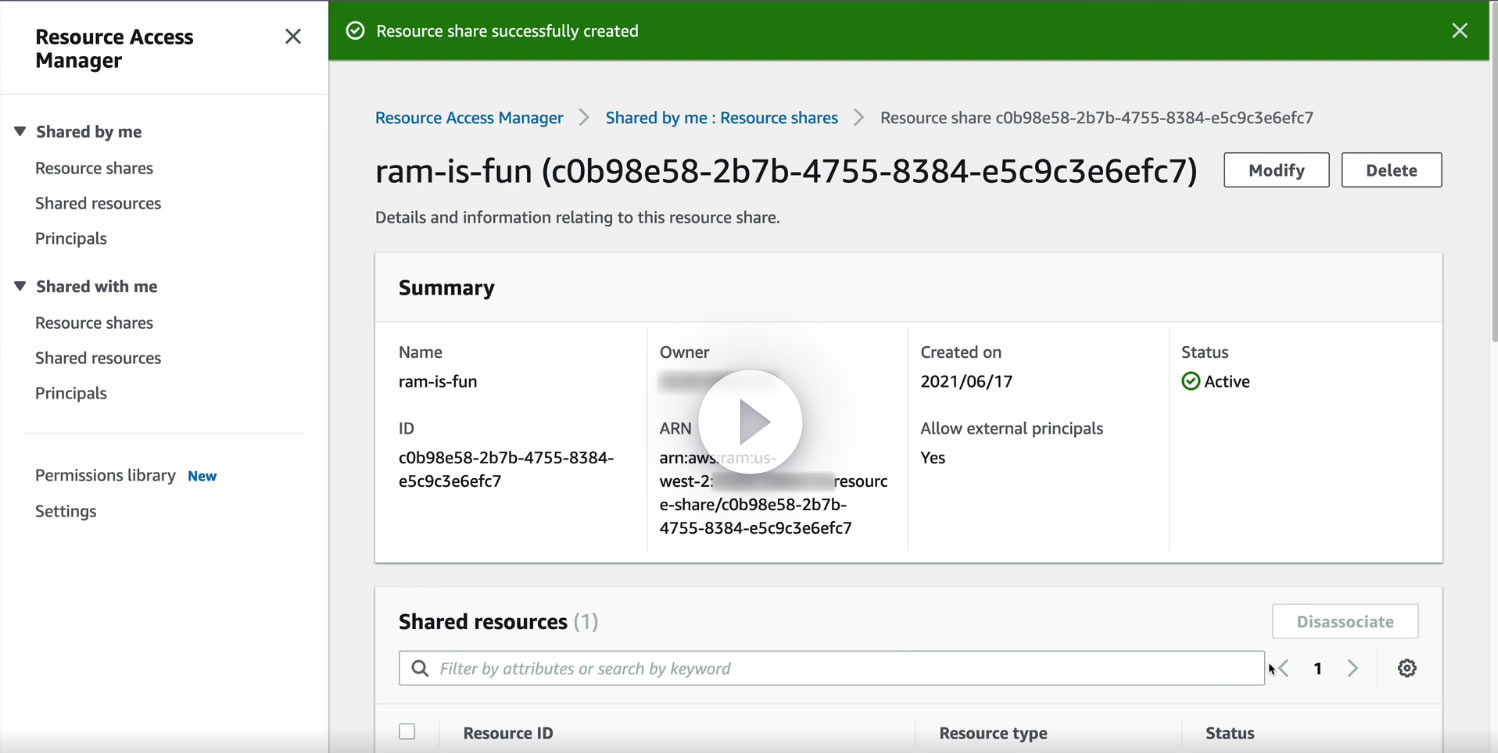This screenshot has width=1498, height=753.
Task: Click the filter by attributes search field
Action: 831,668
